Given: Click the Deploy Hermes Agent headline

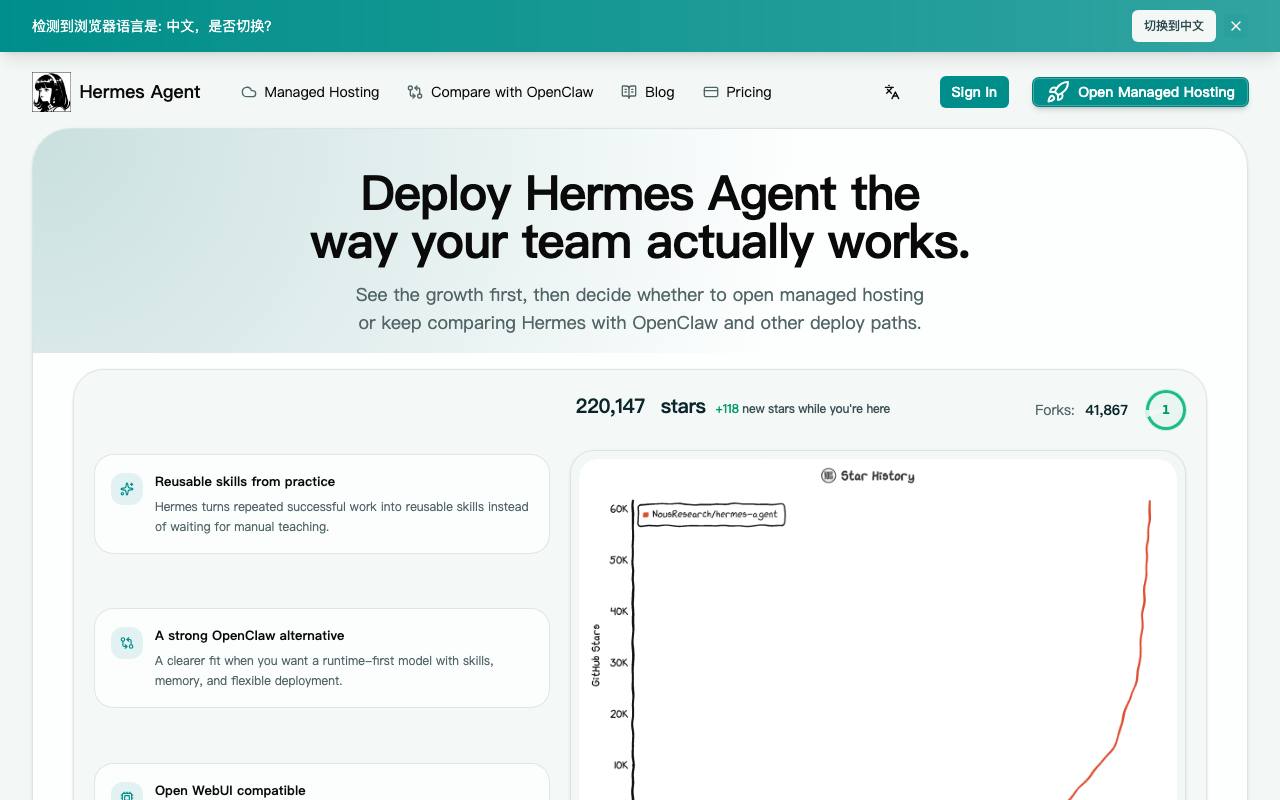Looking at the screenshot, I should 640,217.
